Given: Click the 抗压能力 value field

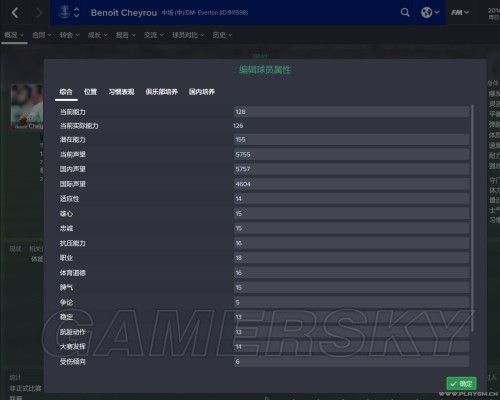Looking at the screenshot, I should coord(351,243).
